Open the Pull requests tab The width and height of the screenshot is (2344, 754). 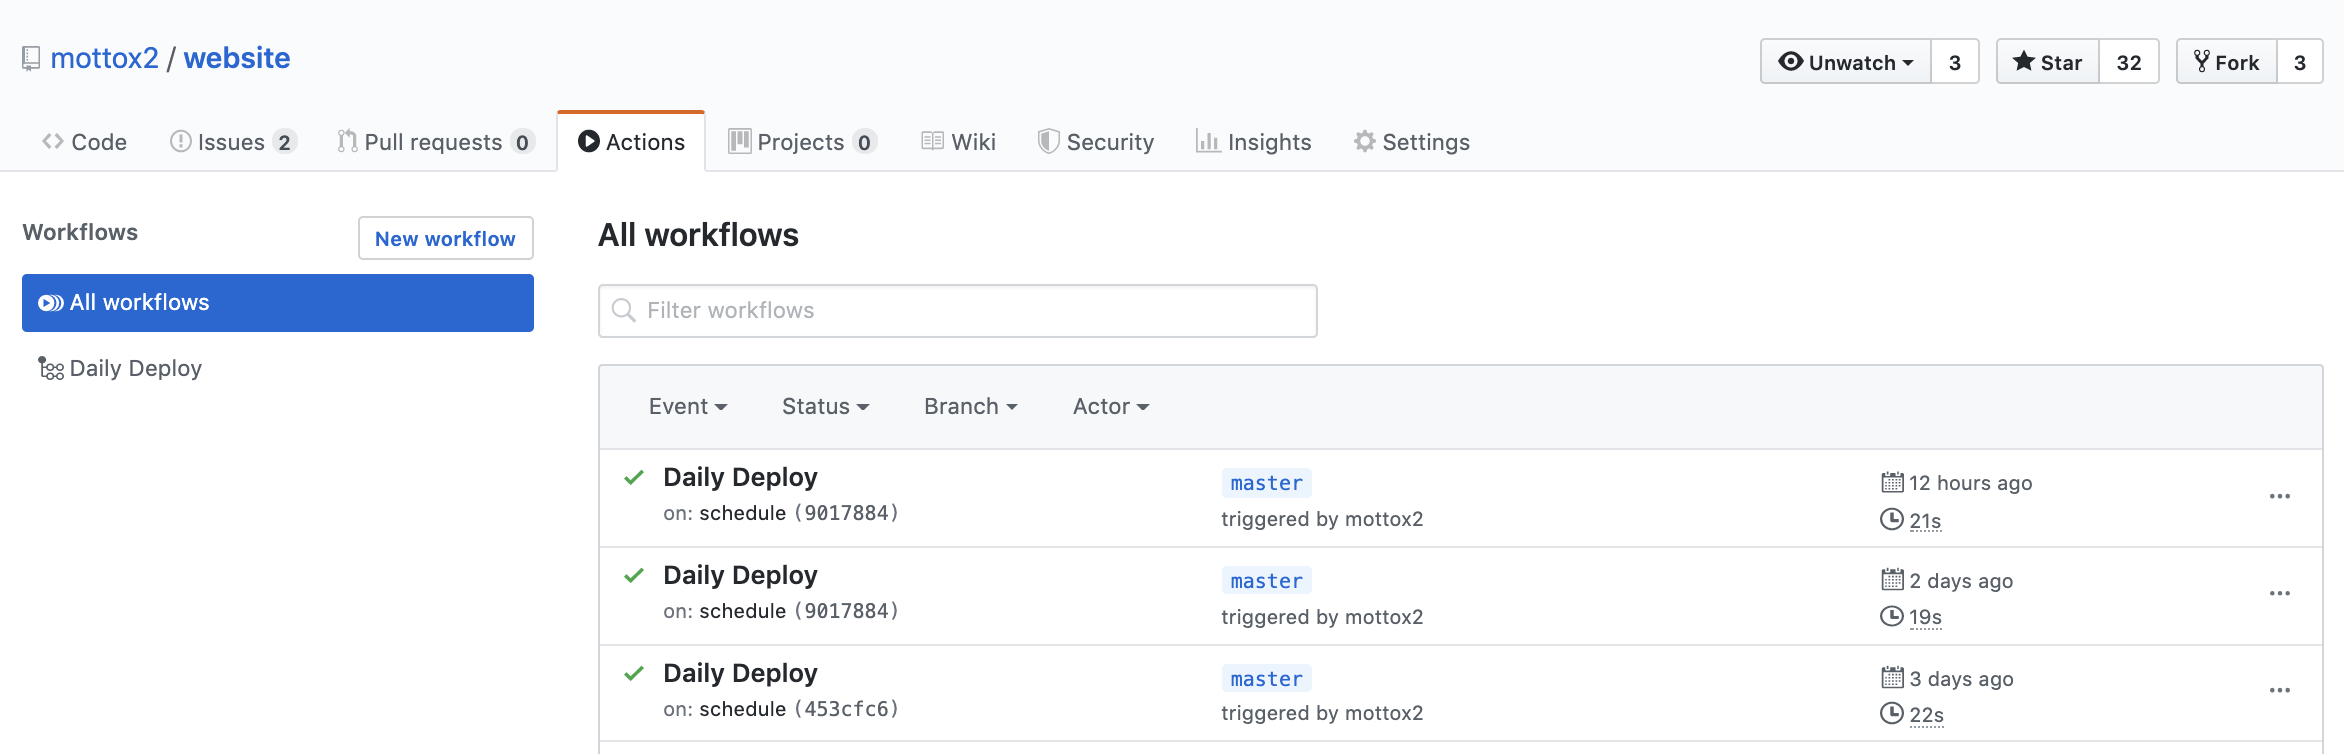[435, 142]
